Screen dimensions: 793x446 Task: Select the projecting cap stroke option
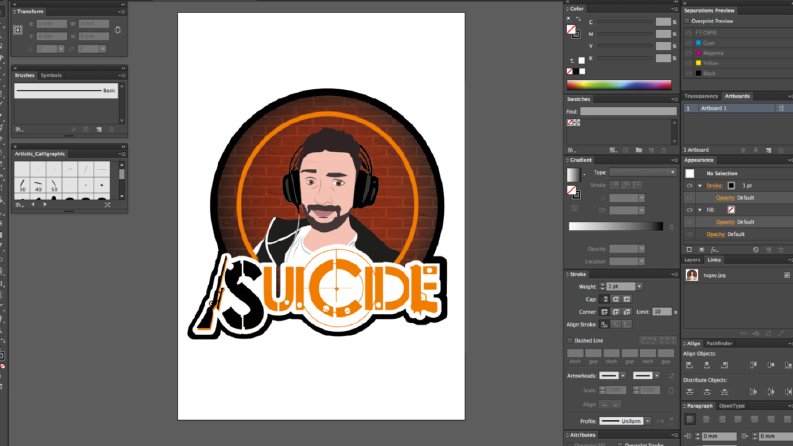pos(627,299)
